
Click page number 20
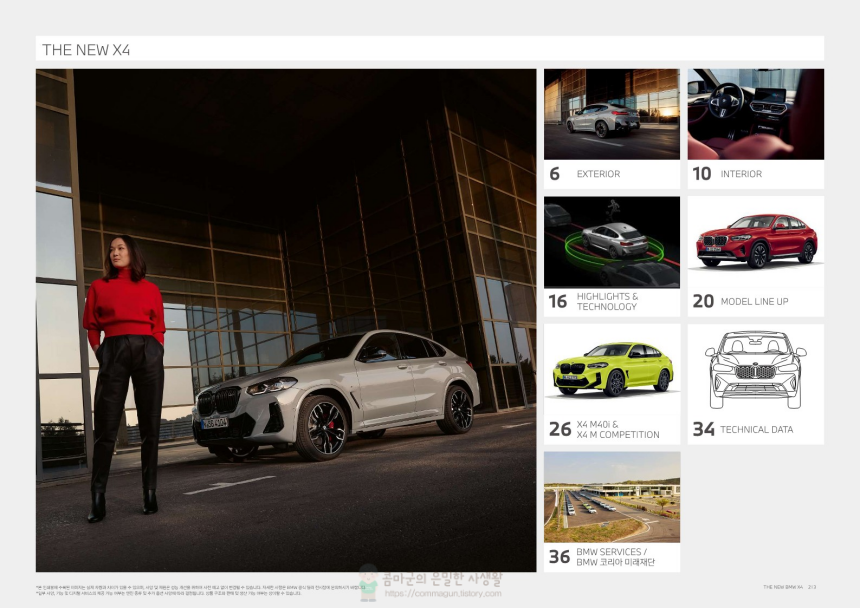point(703,301)
